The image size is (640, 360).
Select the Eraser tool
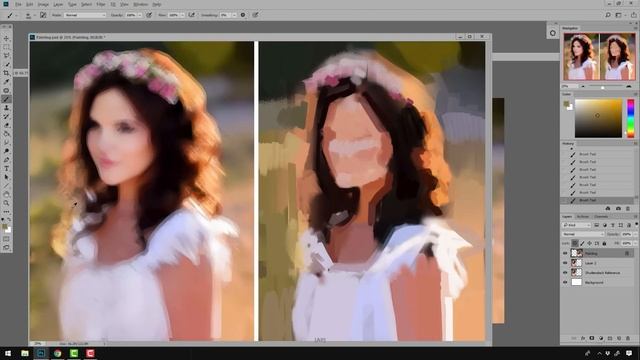coord(6,125)
